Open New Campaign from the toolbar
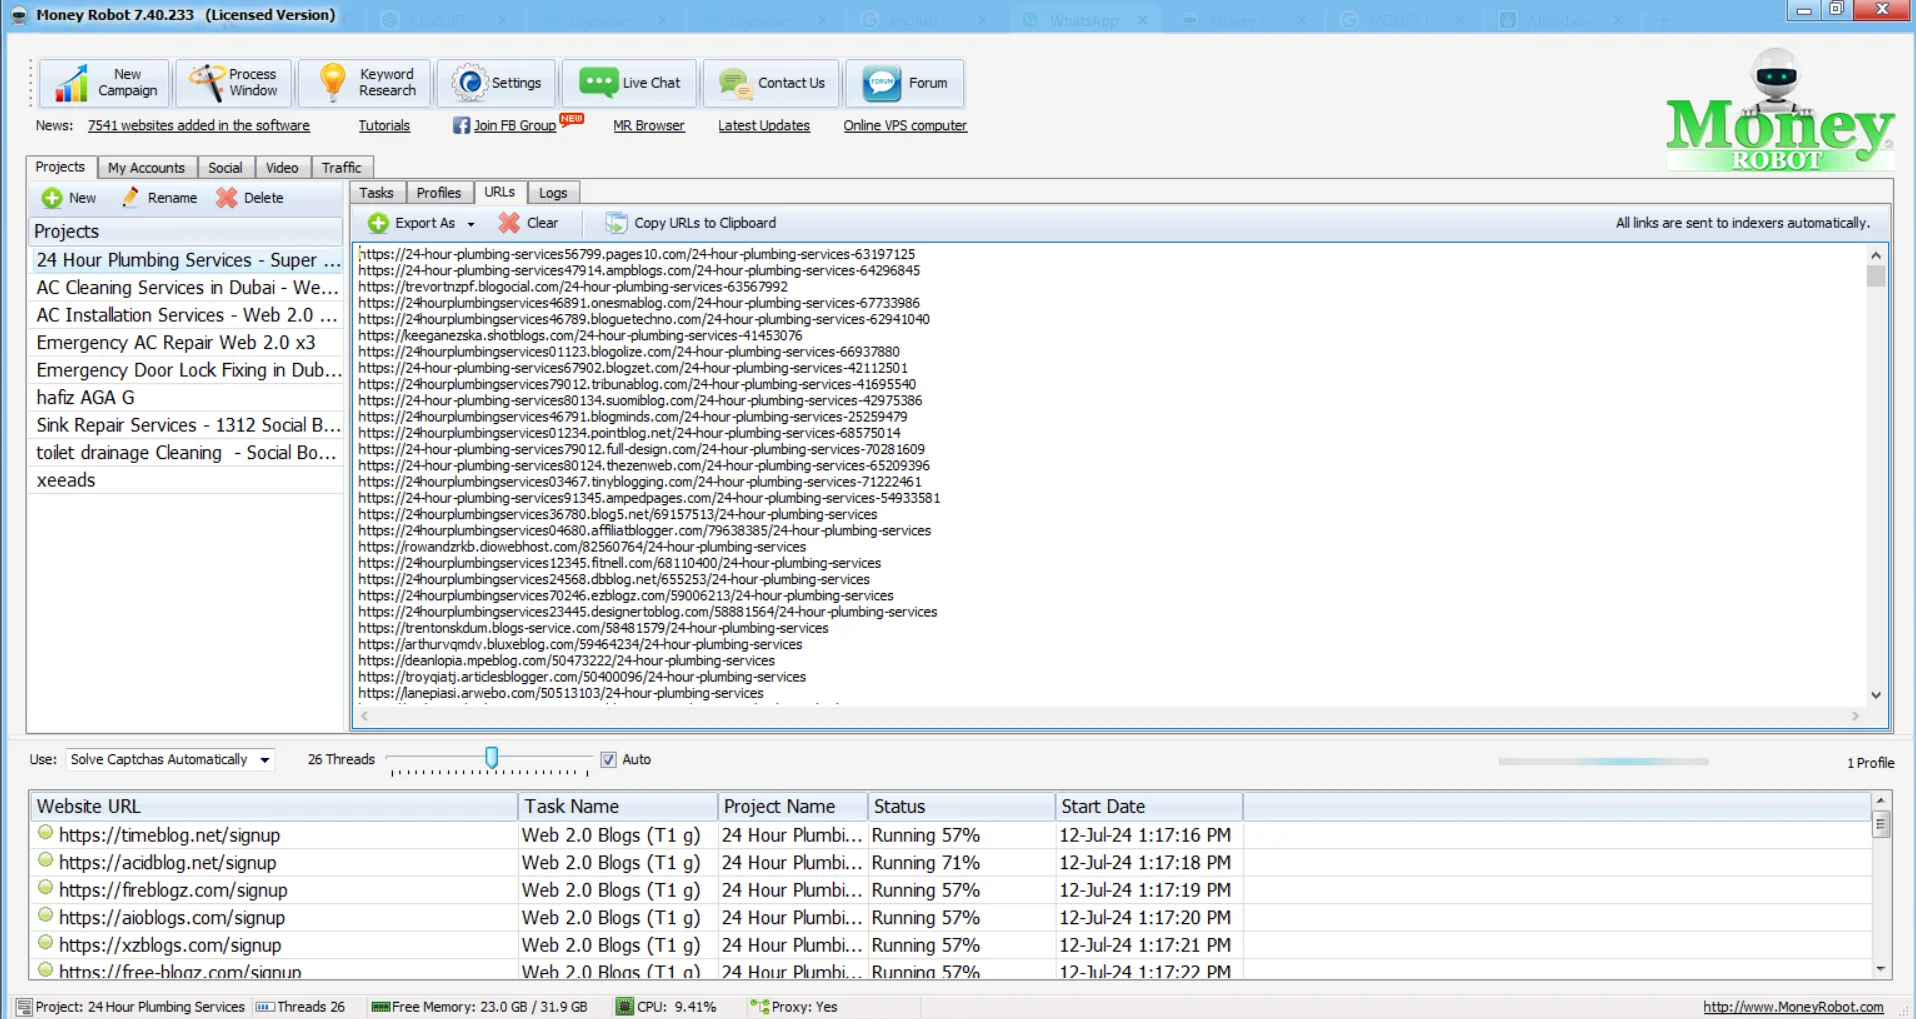The image size is (1916, 1019). (105, 83)
